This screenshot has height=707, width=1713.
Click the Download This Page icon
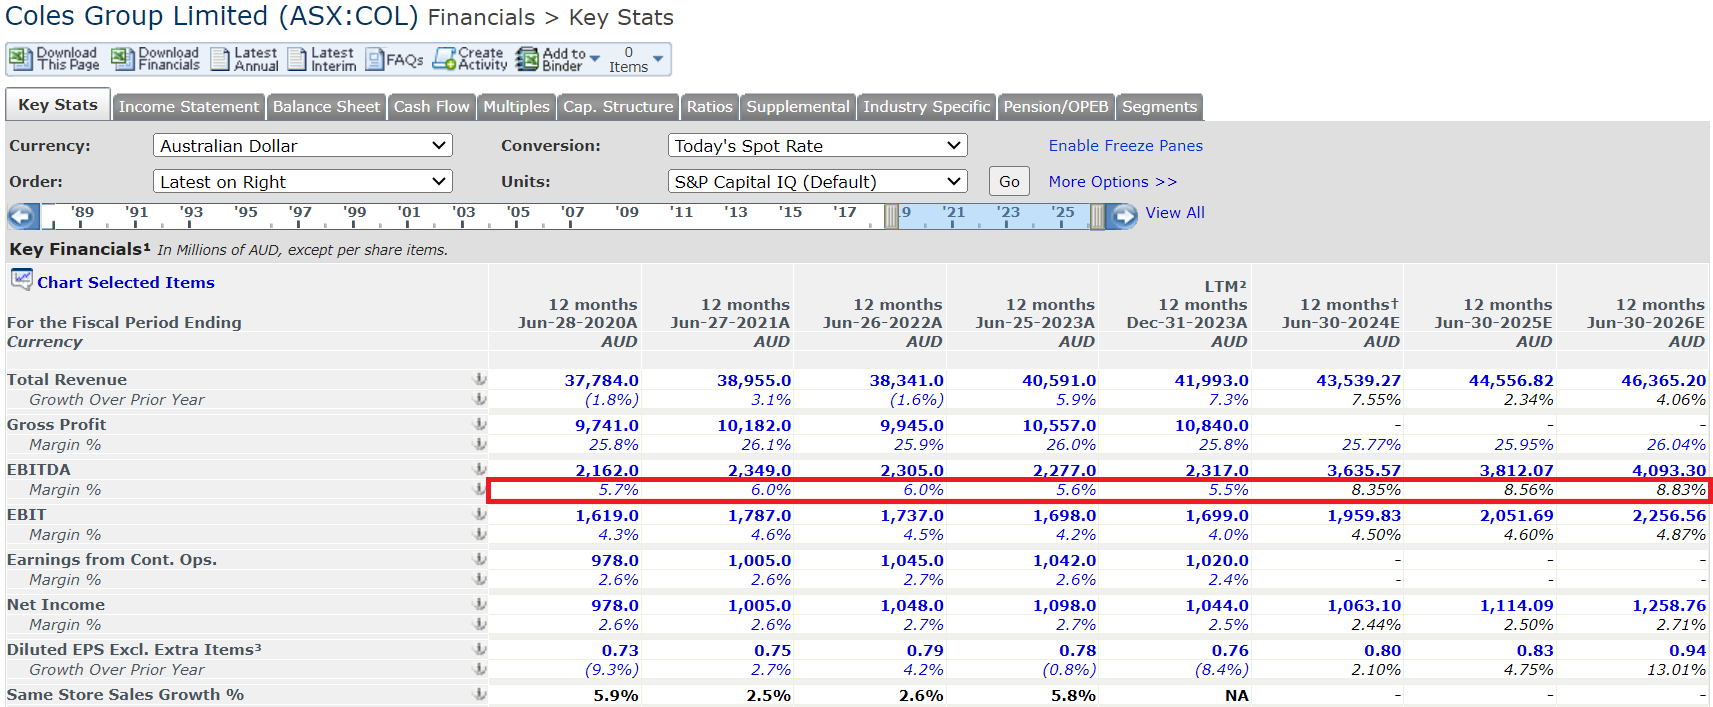(20, 59)
